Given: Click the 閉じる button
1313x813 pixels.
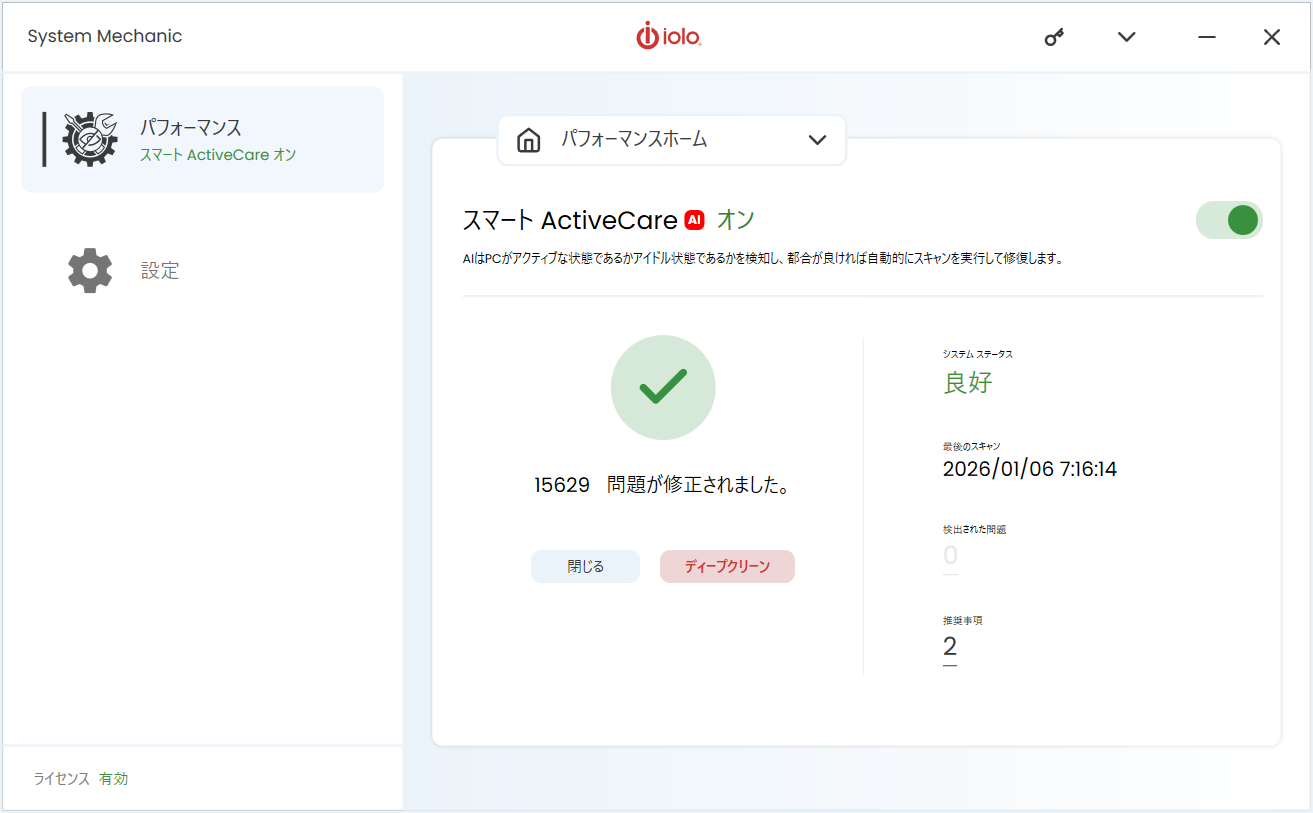Looking at the screenshot, I should (x=585, y=566).
